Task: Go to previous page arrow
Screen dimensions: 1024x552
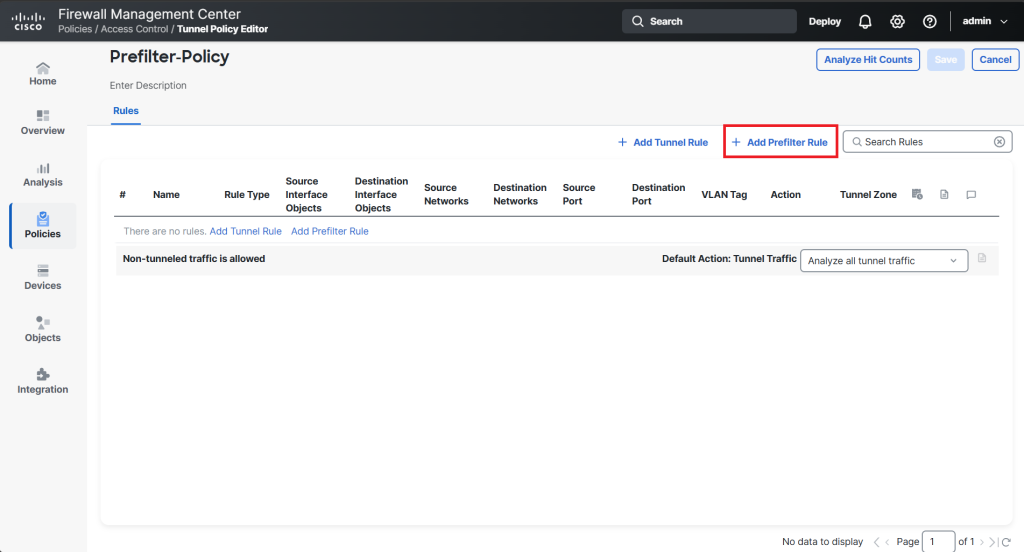Action: click(x=887, y=542)
